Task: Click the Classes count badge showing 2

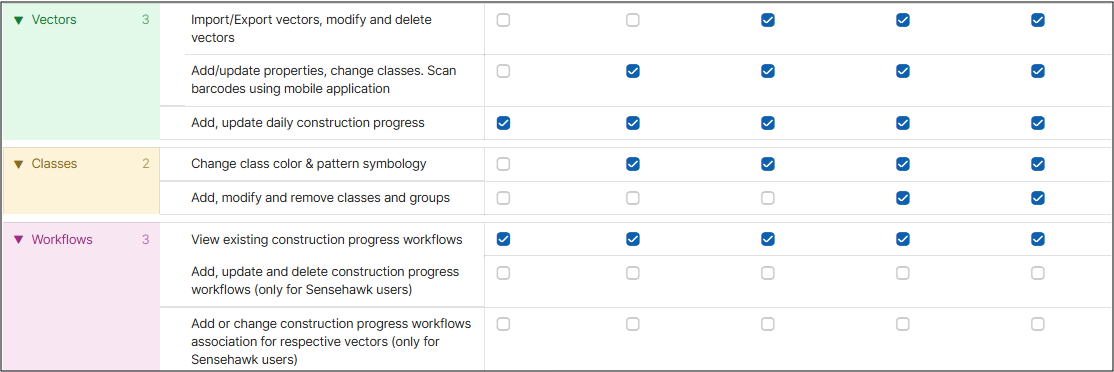Action: tap(146, 164)
